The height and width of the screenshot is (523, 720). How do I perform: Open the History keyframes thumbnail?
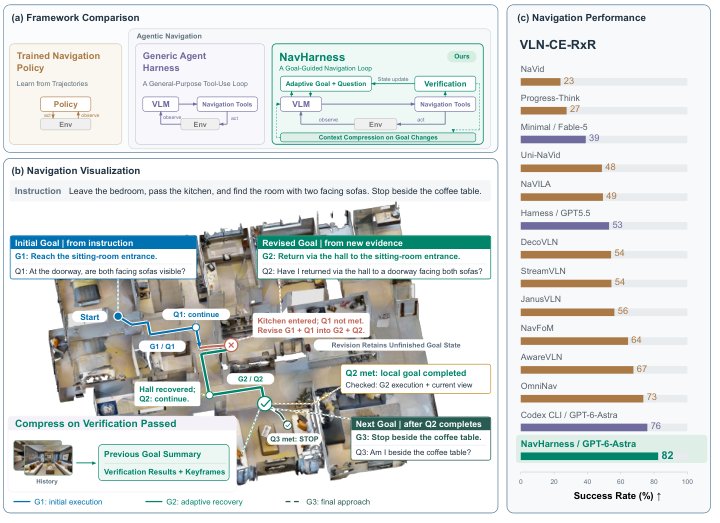click(43, 457)
